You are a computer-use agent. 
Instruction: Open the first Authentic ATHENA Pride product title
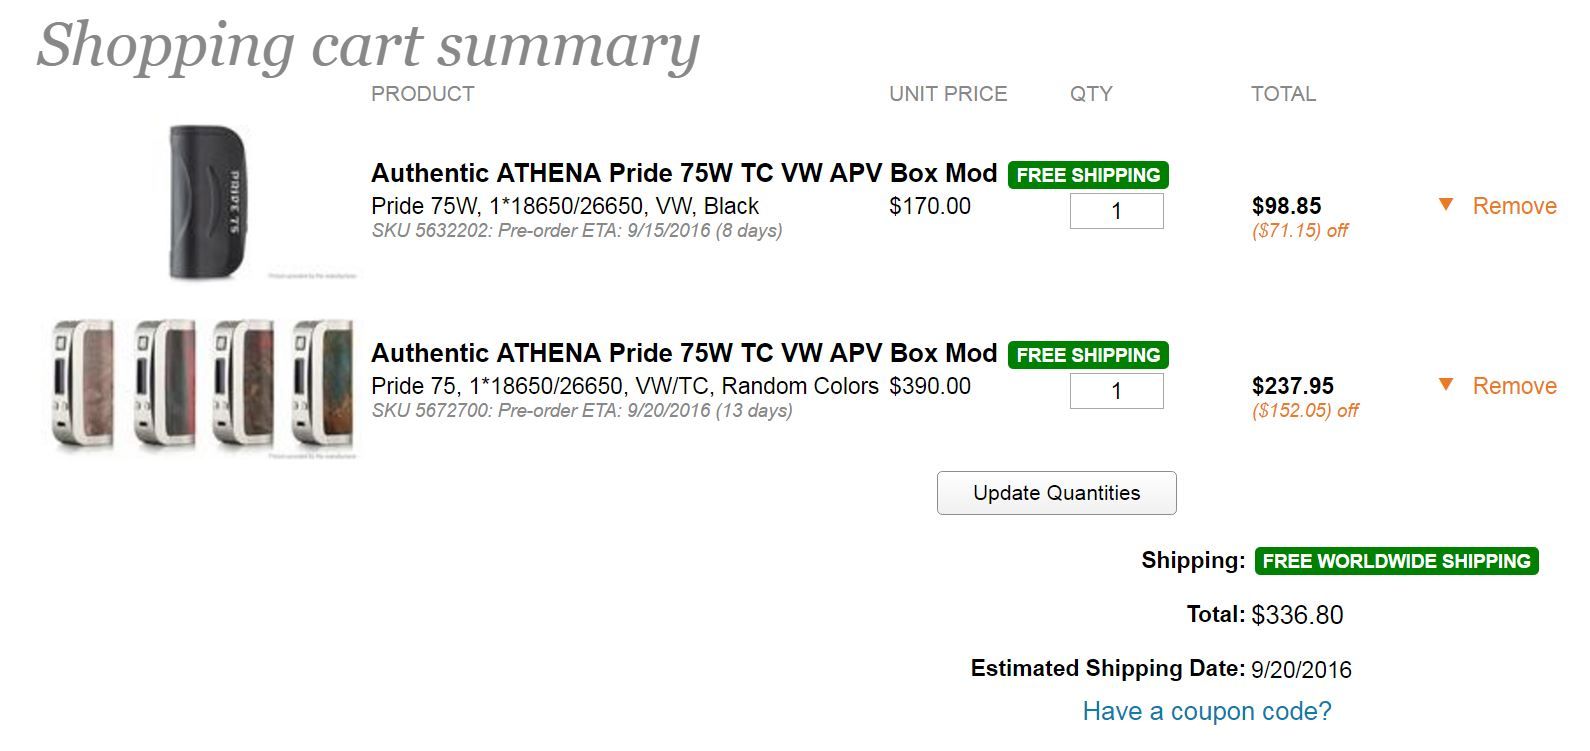coord(684,173)
